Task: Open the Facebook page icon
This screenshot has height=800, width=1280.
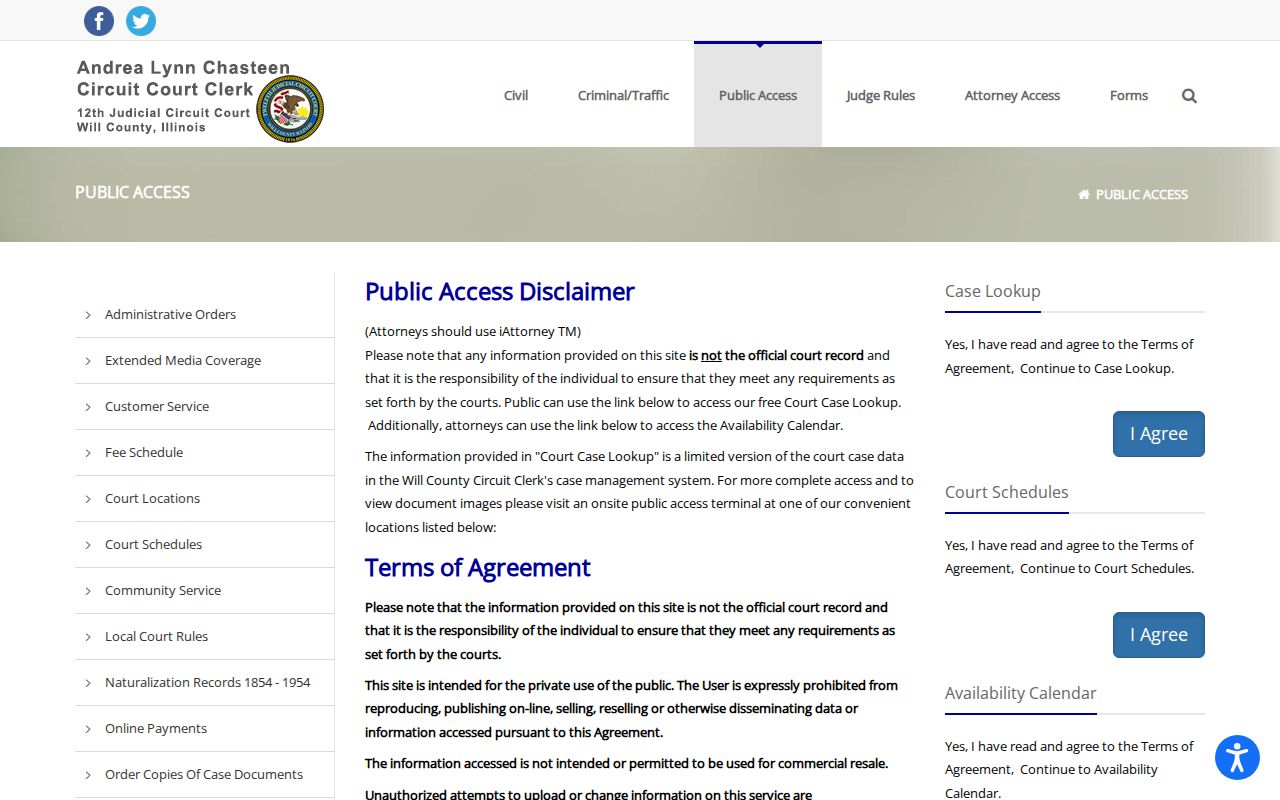Action: pyautogui.click(x=99, y=21)
